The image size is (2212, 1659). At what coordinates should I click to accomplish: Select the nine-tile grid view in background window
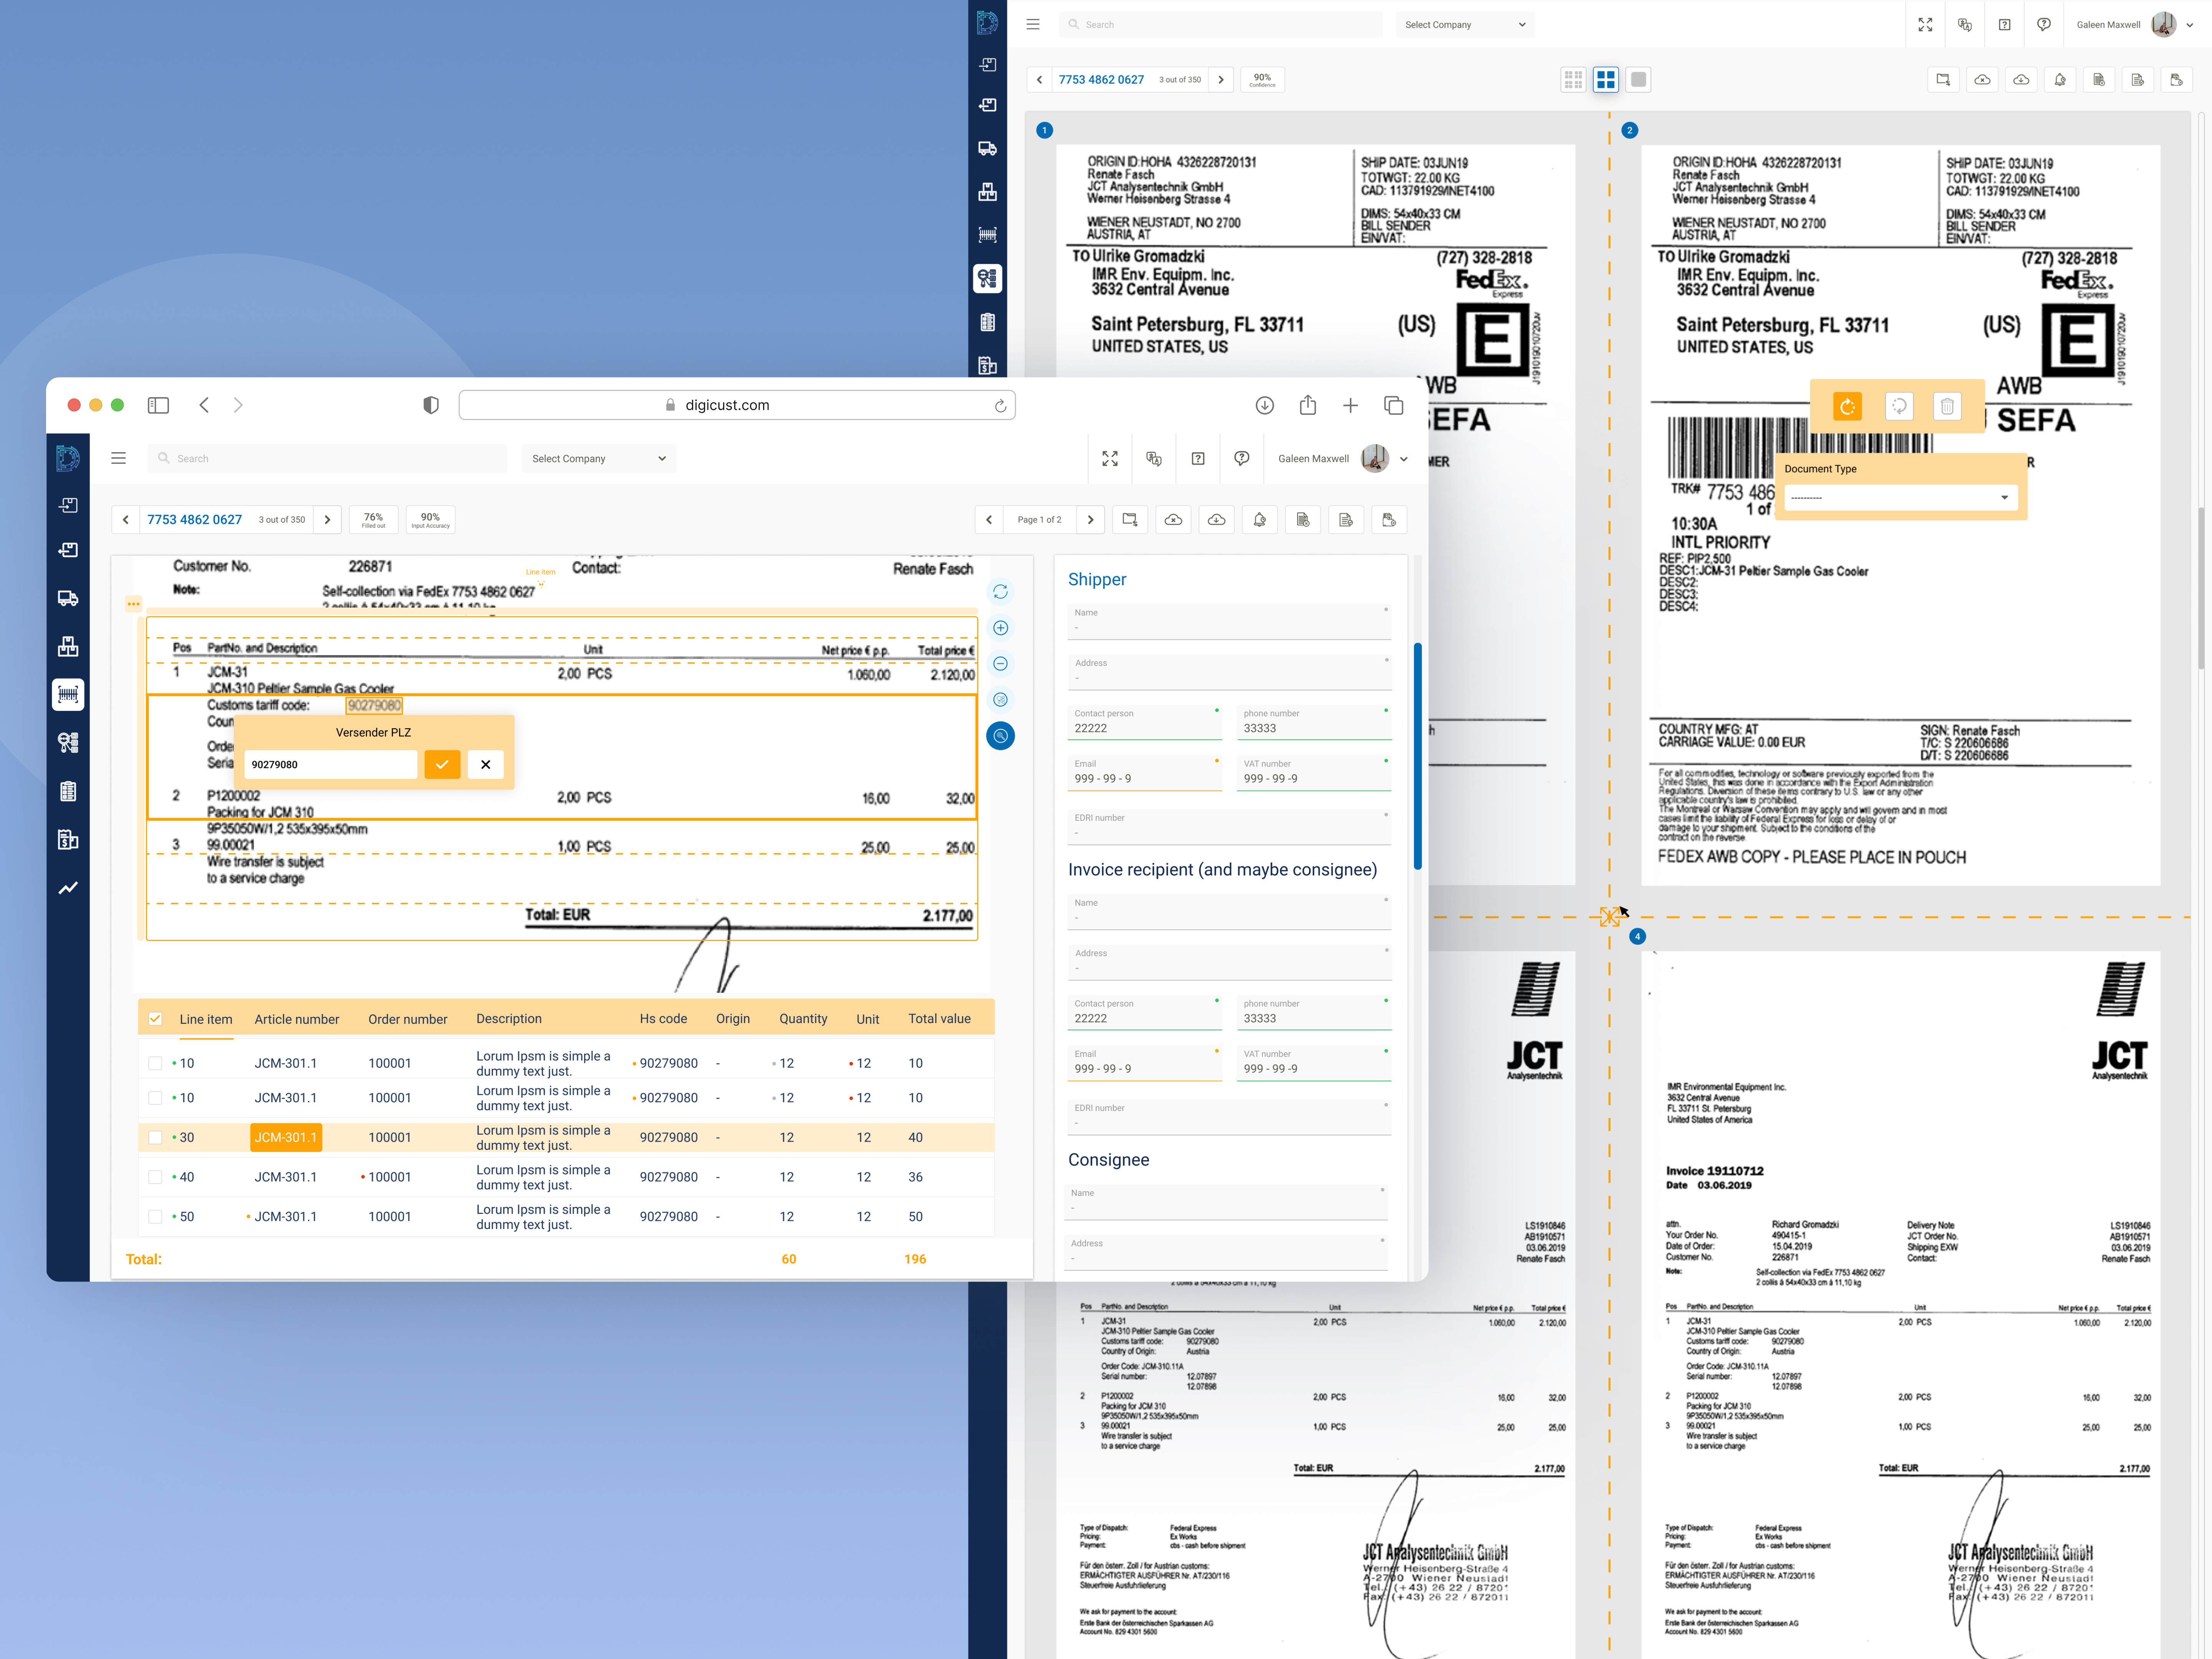pos(1573,80)
